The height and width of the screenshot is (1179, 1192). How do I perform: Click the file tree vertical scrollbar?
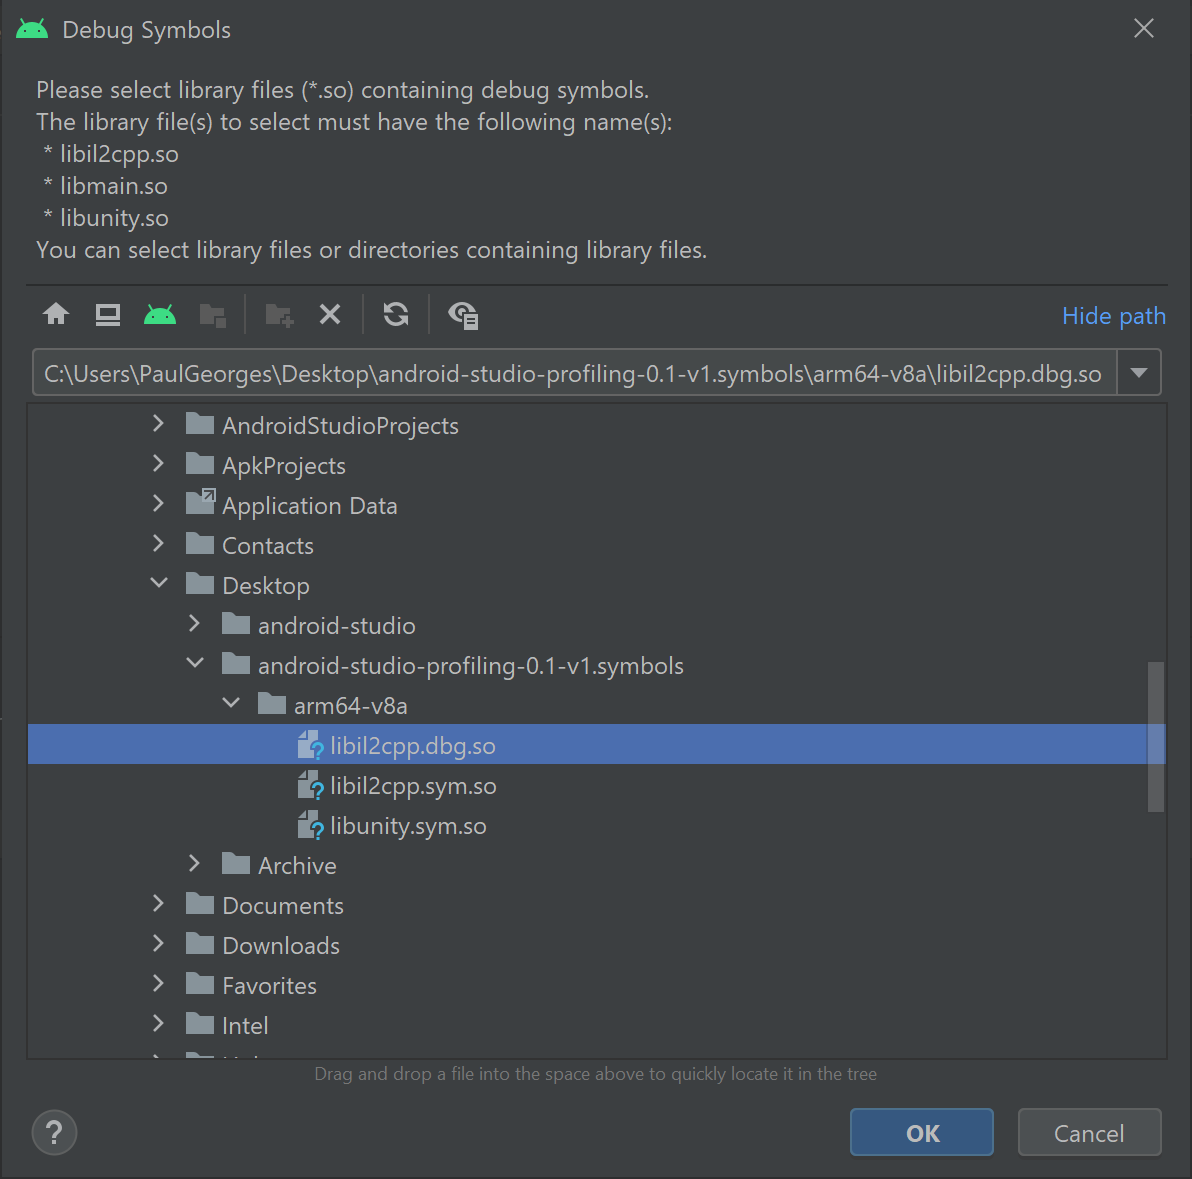tap(1156, 736)
